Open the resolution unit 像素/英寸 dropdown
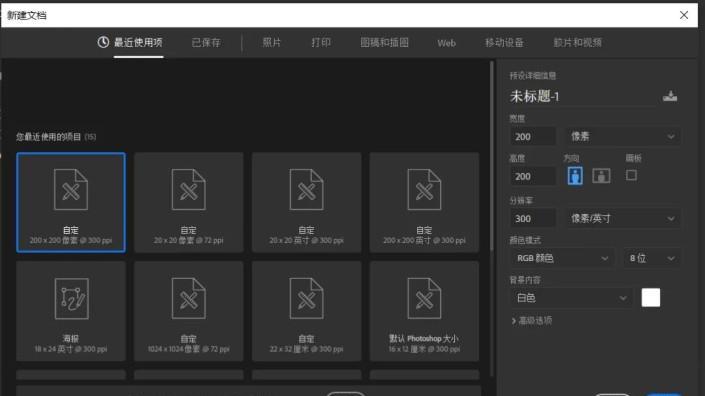Viewport: 705px width, 396px height. coord(622,218)
